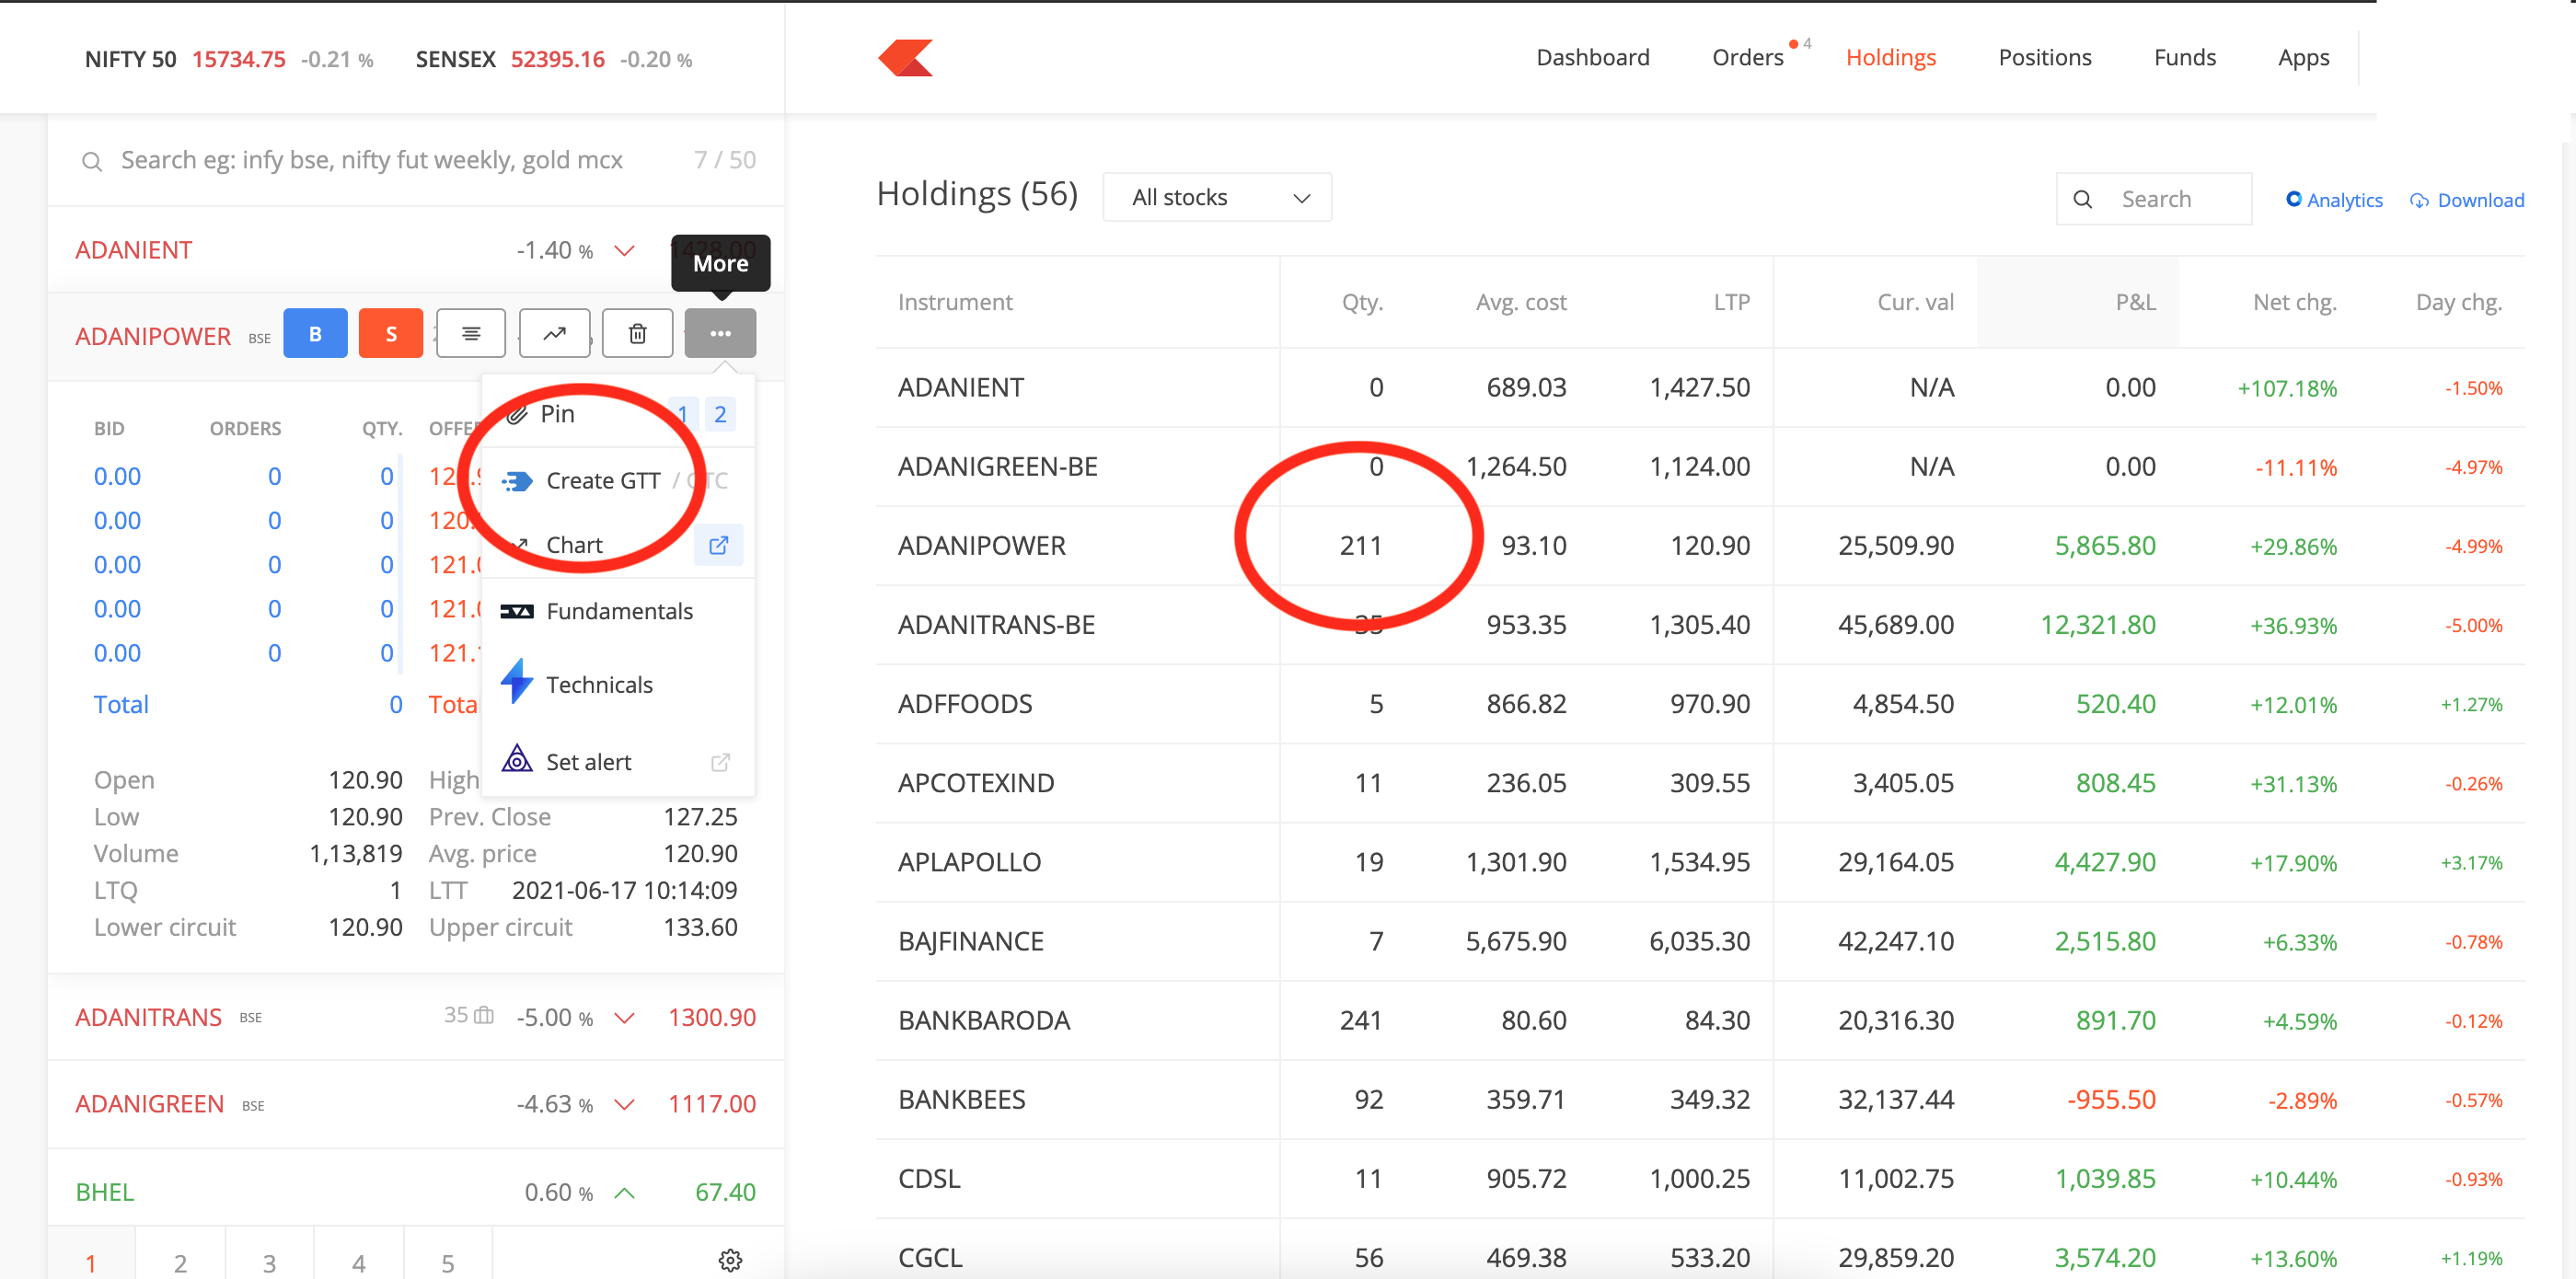Screen dimensions: 2576x1279
Task: Click the Buy button for ADANIPOWER
Action: (x=315, y=334)
